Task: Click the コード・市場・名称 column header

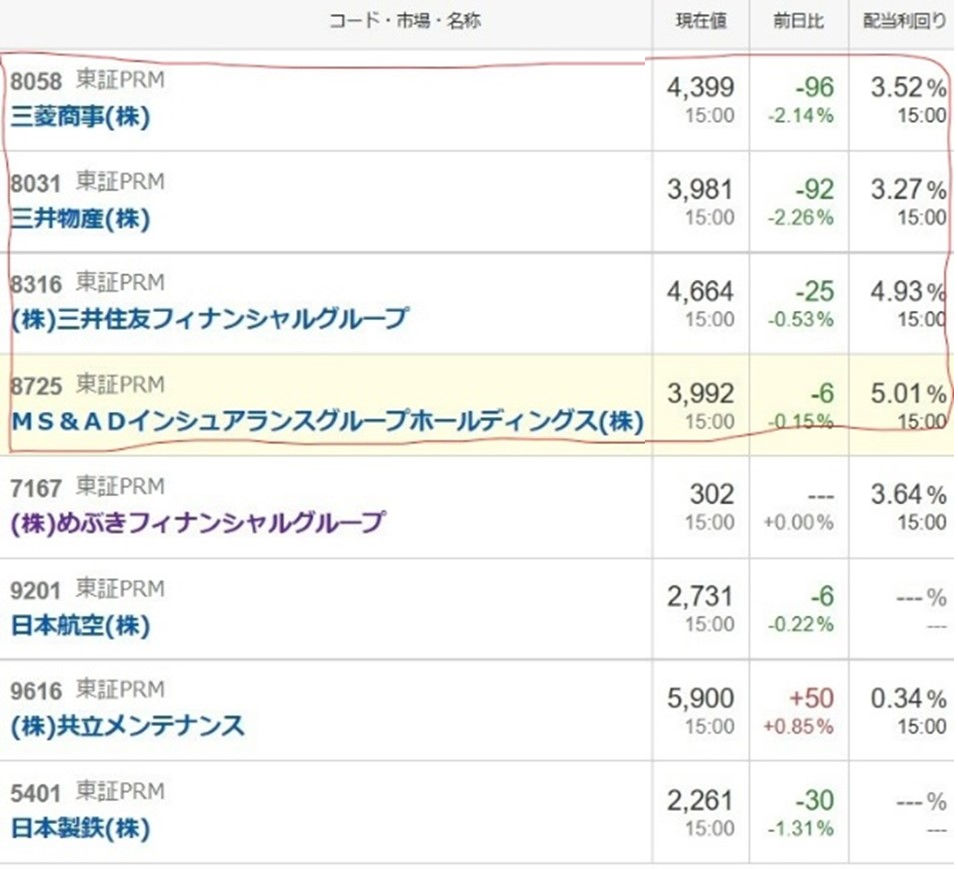Action: click(404, 22)
